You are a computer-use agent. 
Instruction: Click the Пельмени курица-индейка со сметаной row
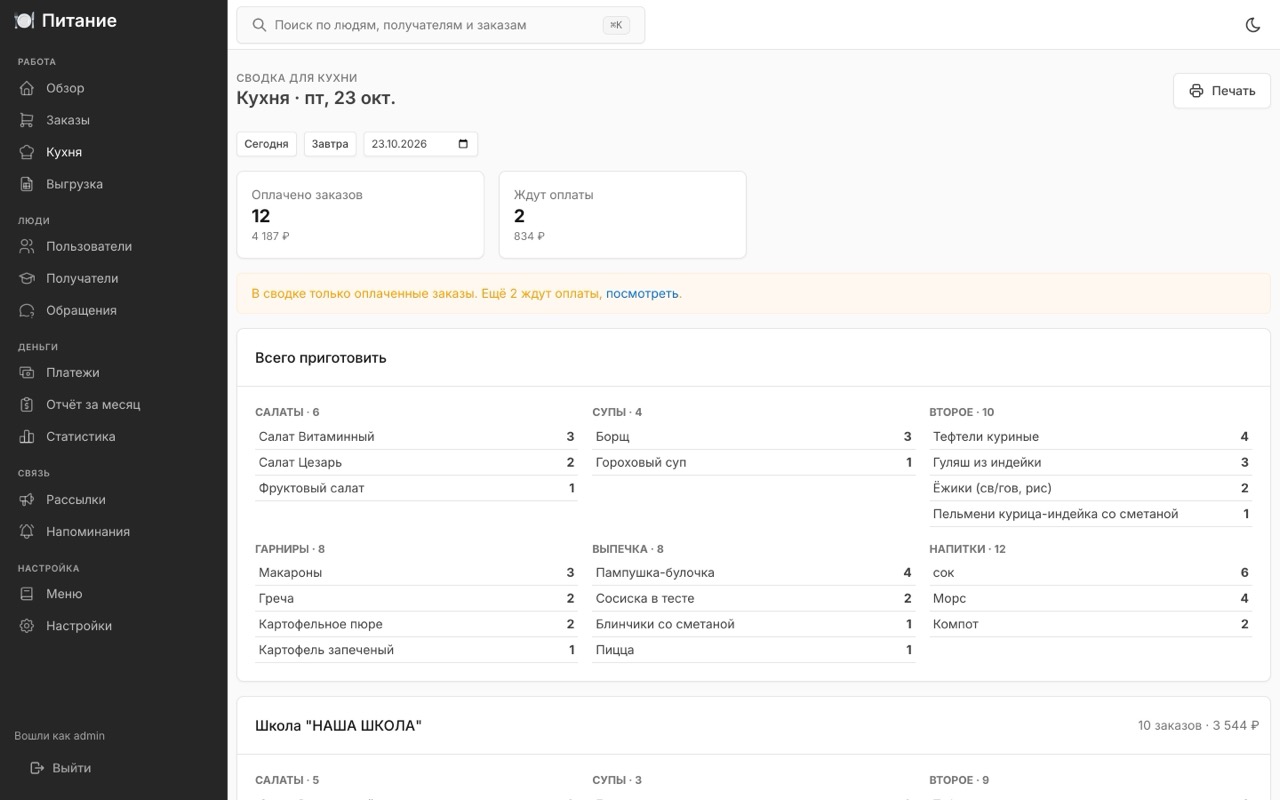click(x=1090, y=514)
